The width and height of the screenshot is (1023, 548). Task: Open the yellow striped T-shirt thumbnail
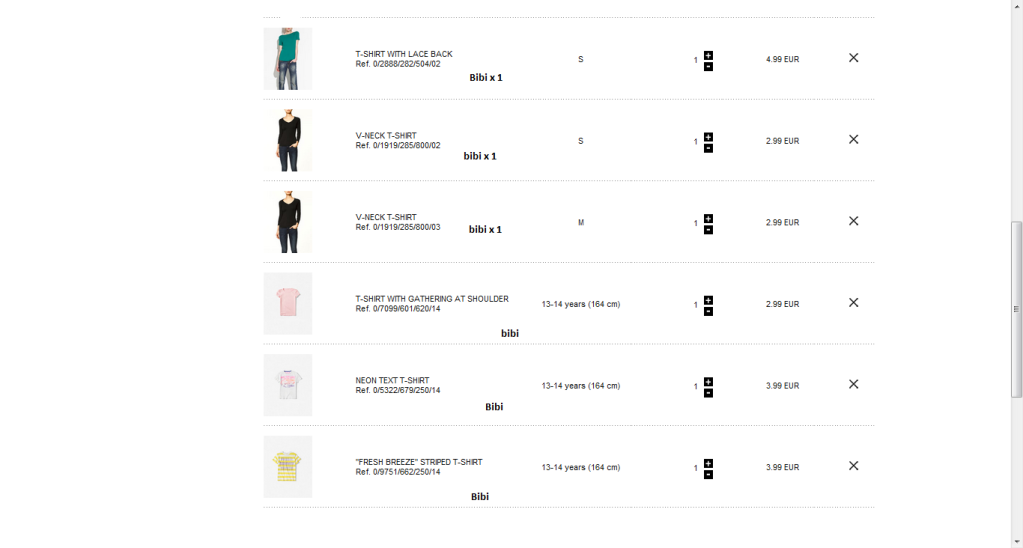[x=288, y=466]
